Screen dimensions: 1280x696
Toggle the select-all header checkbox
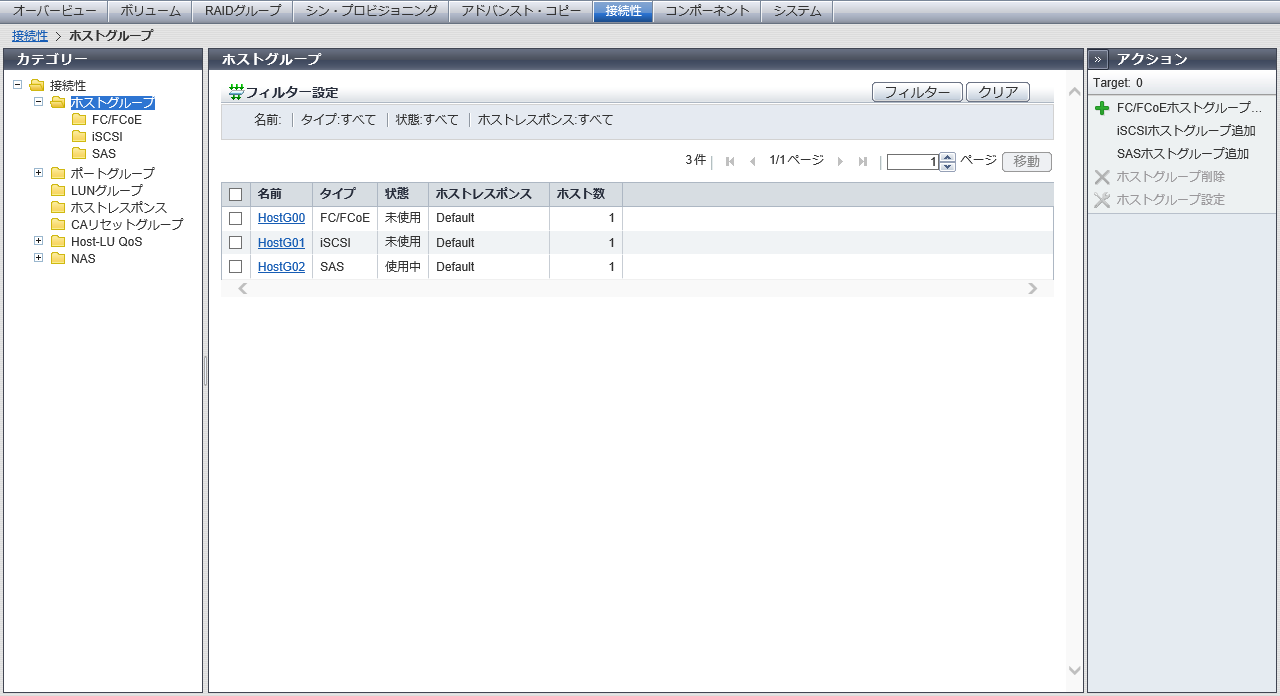coord(236,195)
